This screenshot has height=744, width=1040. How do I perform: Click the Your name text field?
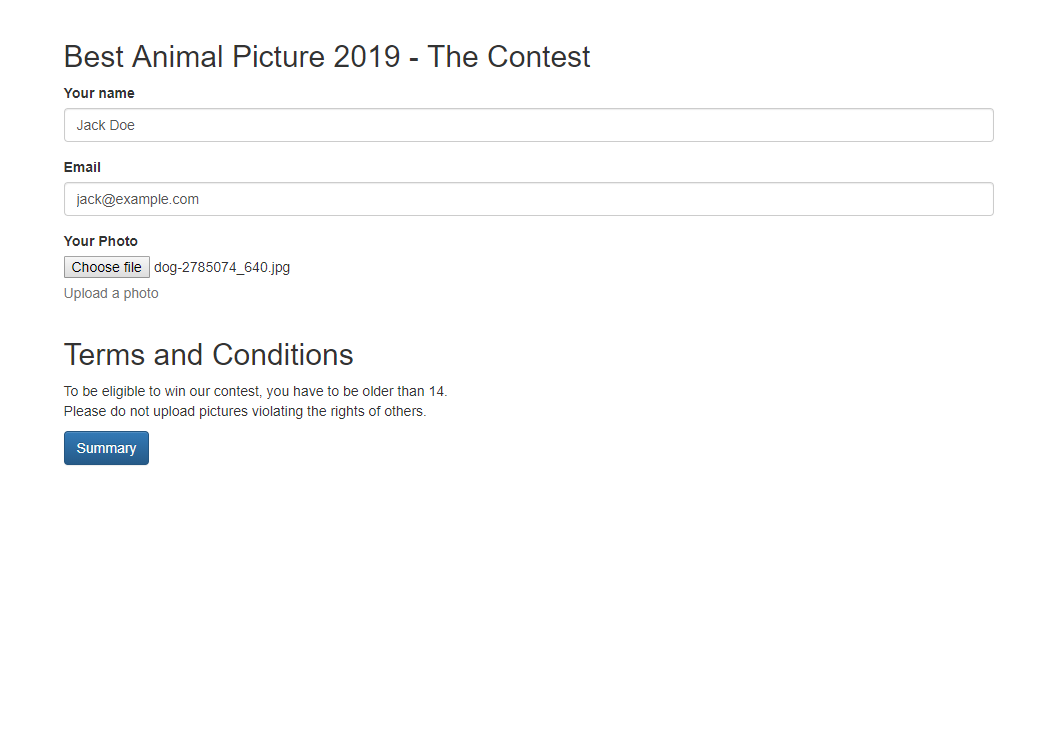pos(528,125)
